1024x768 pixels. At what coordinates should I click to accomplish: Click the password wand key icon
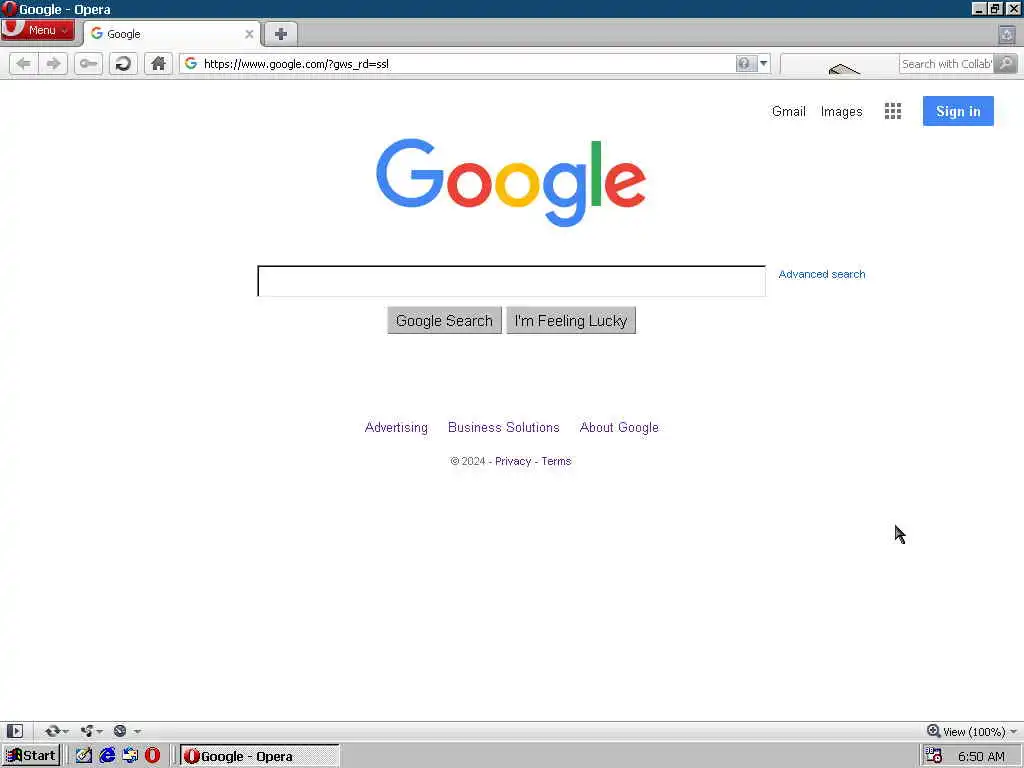coord(88,63)
